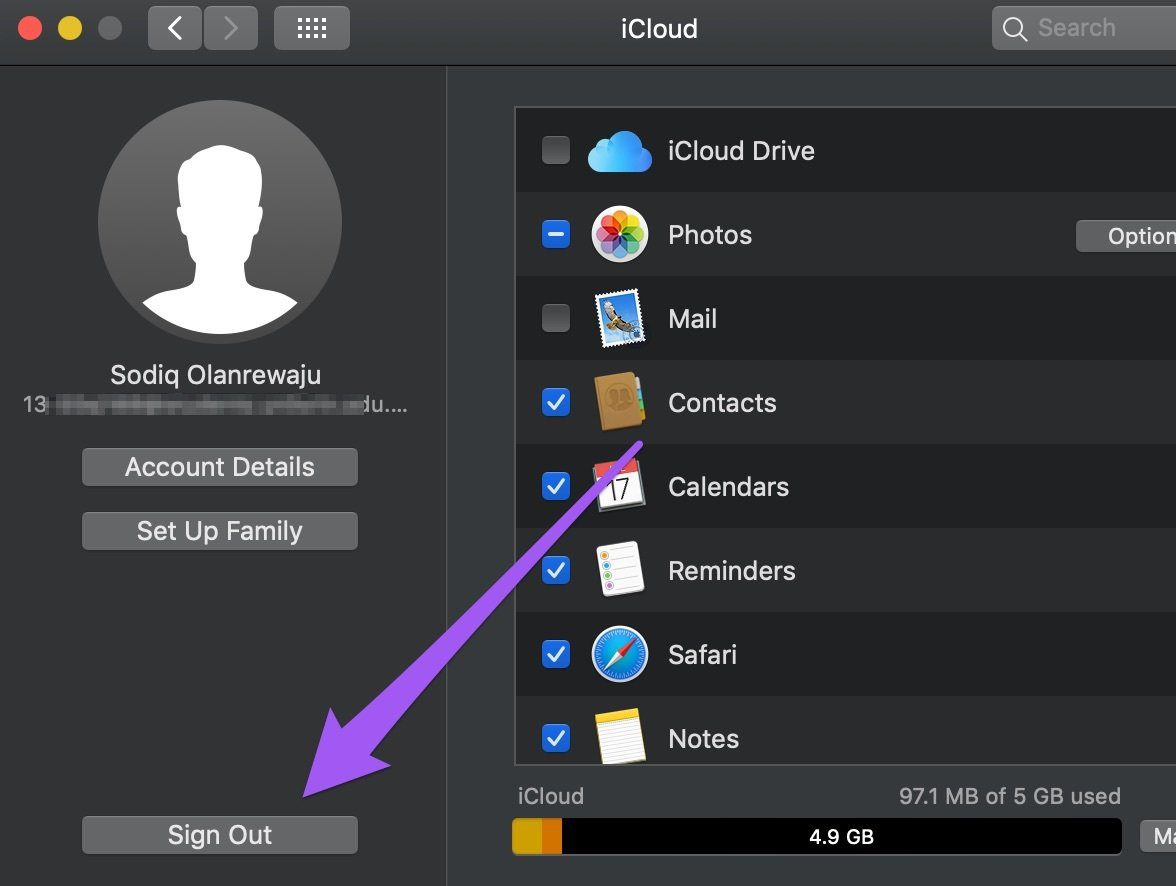
Task: Click the Calendars label
Action: [728, 487]
